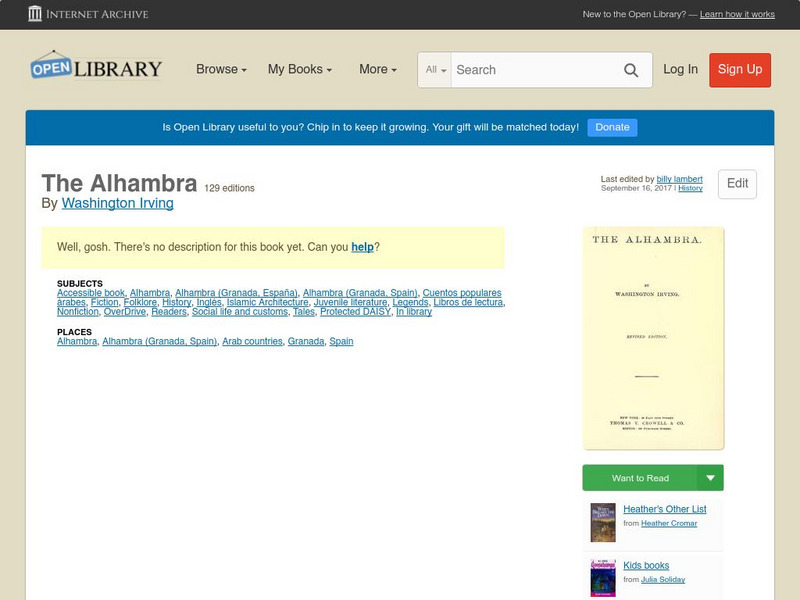Click Log In
This screenshot has width=800, height=600.
pos(680,69)
